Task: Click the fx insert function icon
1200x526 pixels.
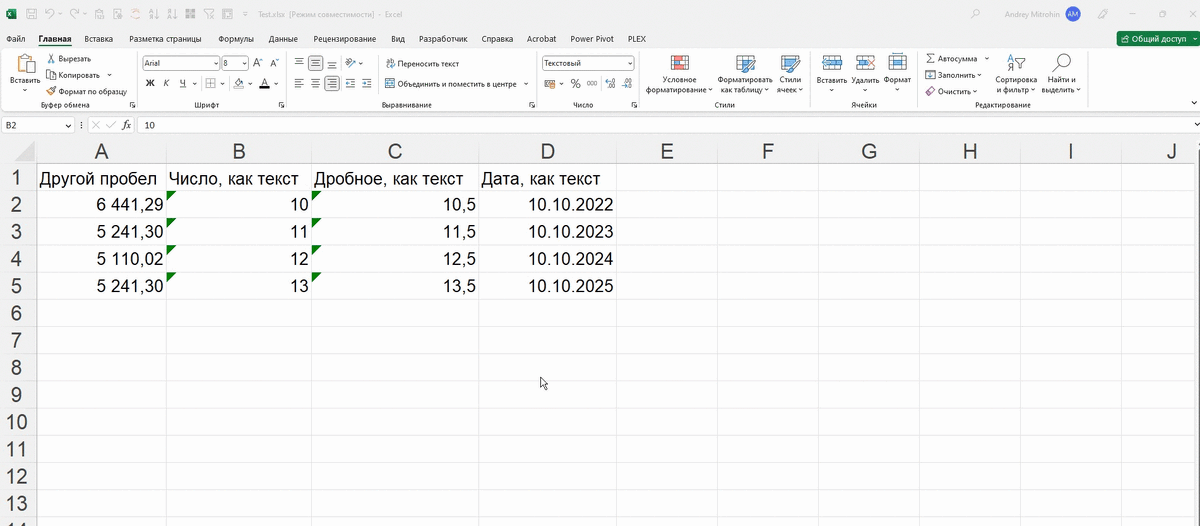Action: 126,125
